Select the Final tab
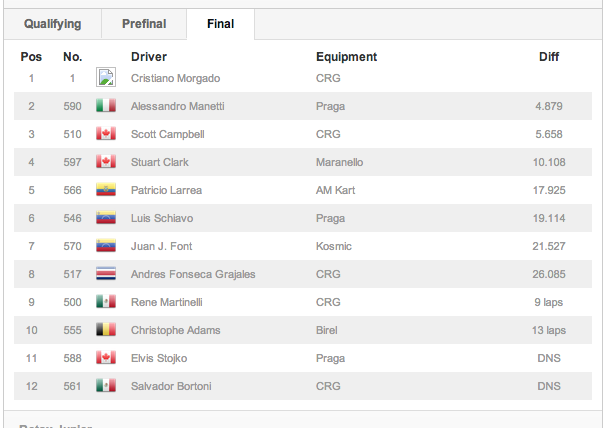609x428 pixels. click(221, 24)
